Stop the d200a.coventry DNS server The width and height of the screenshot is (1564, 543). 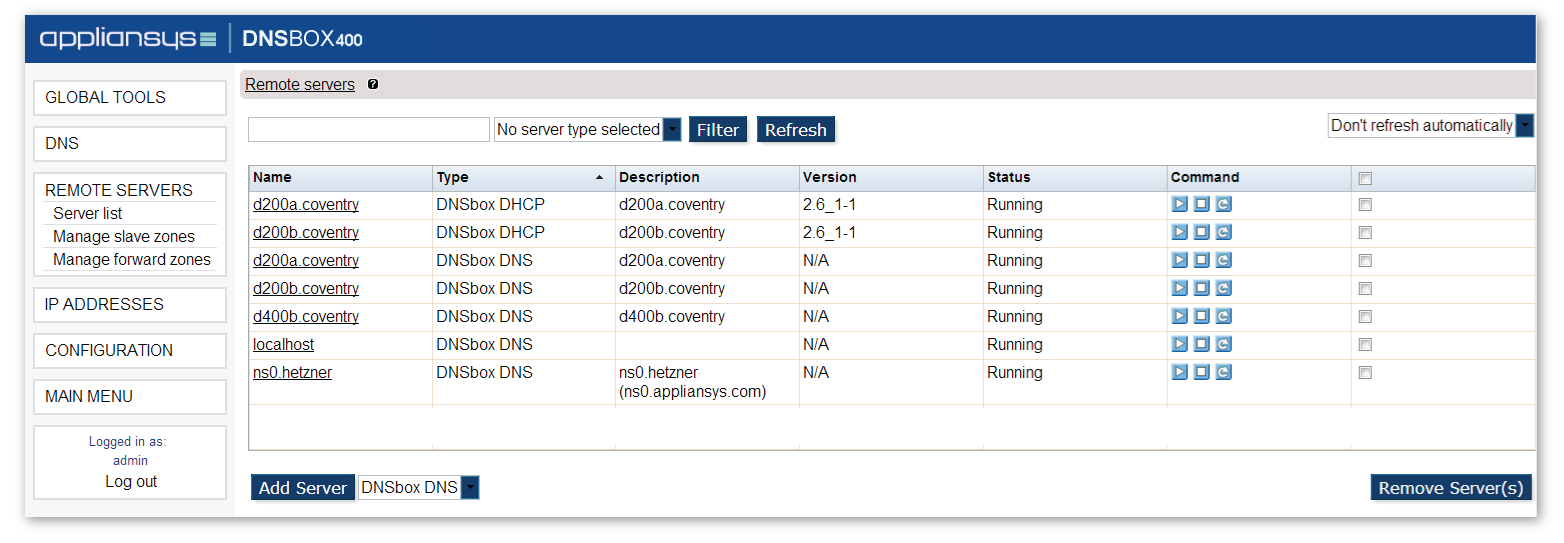coord(1202,260)
